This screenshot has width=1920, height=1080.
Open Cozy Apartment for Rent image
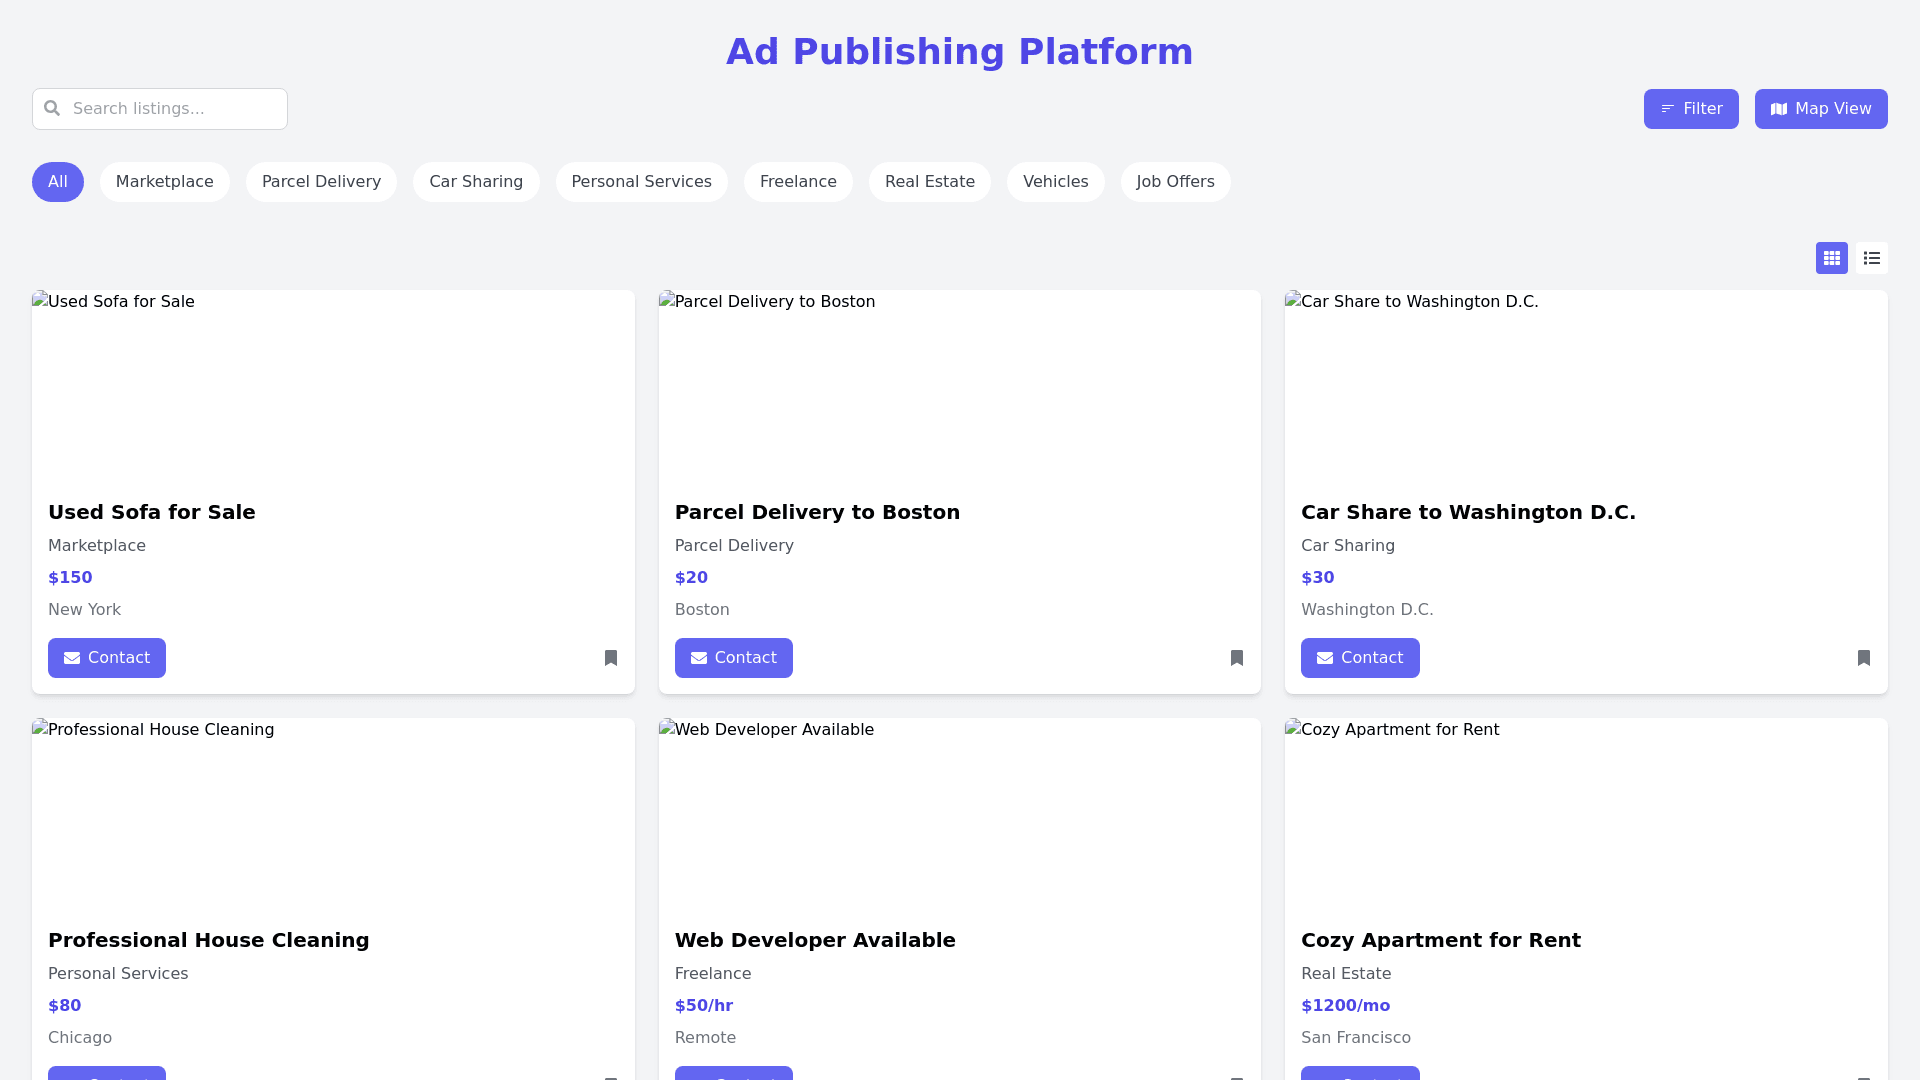pos(1586,810)
